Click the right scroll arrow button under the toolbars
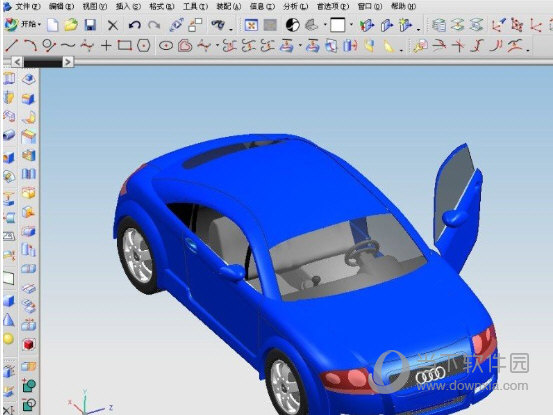 coord(68,62)
